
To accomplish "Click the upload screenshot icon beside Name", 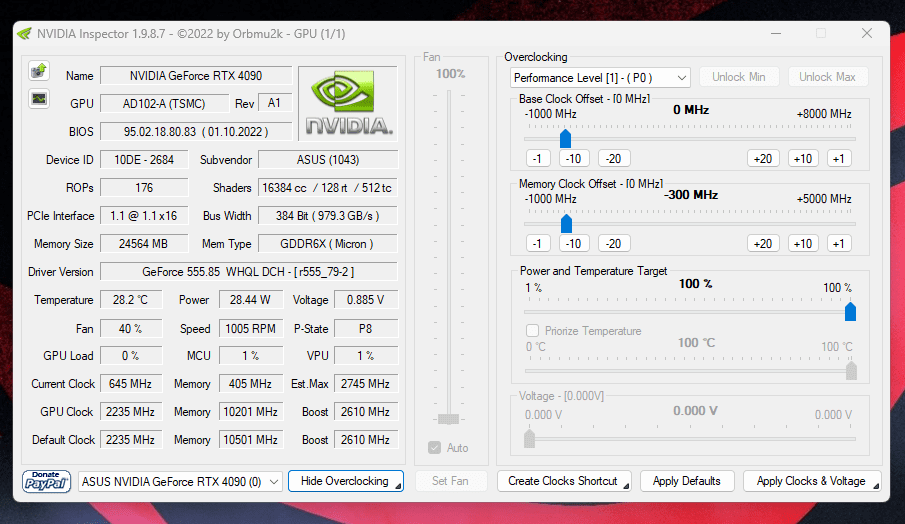I will (39, 71).
